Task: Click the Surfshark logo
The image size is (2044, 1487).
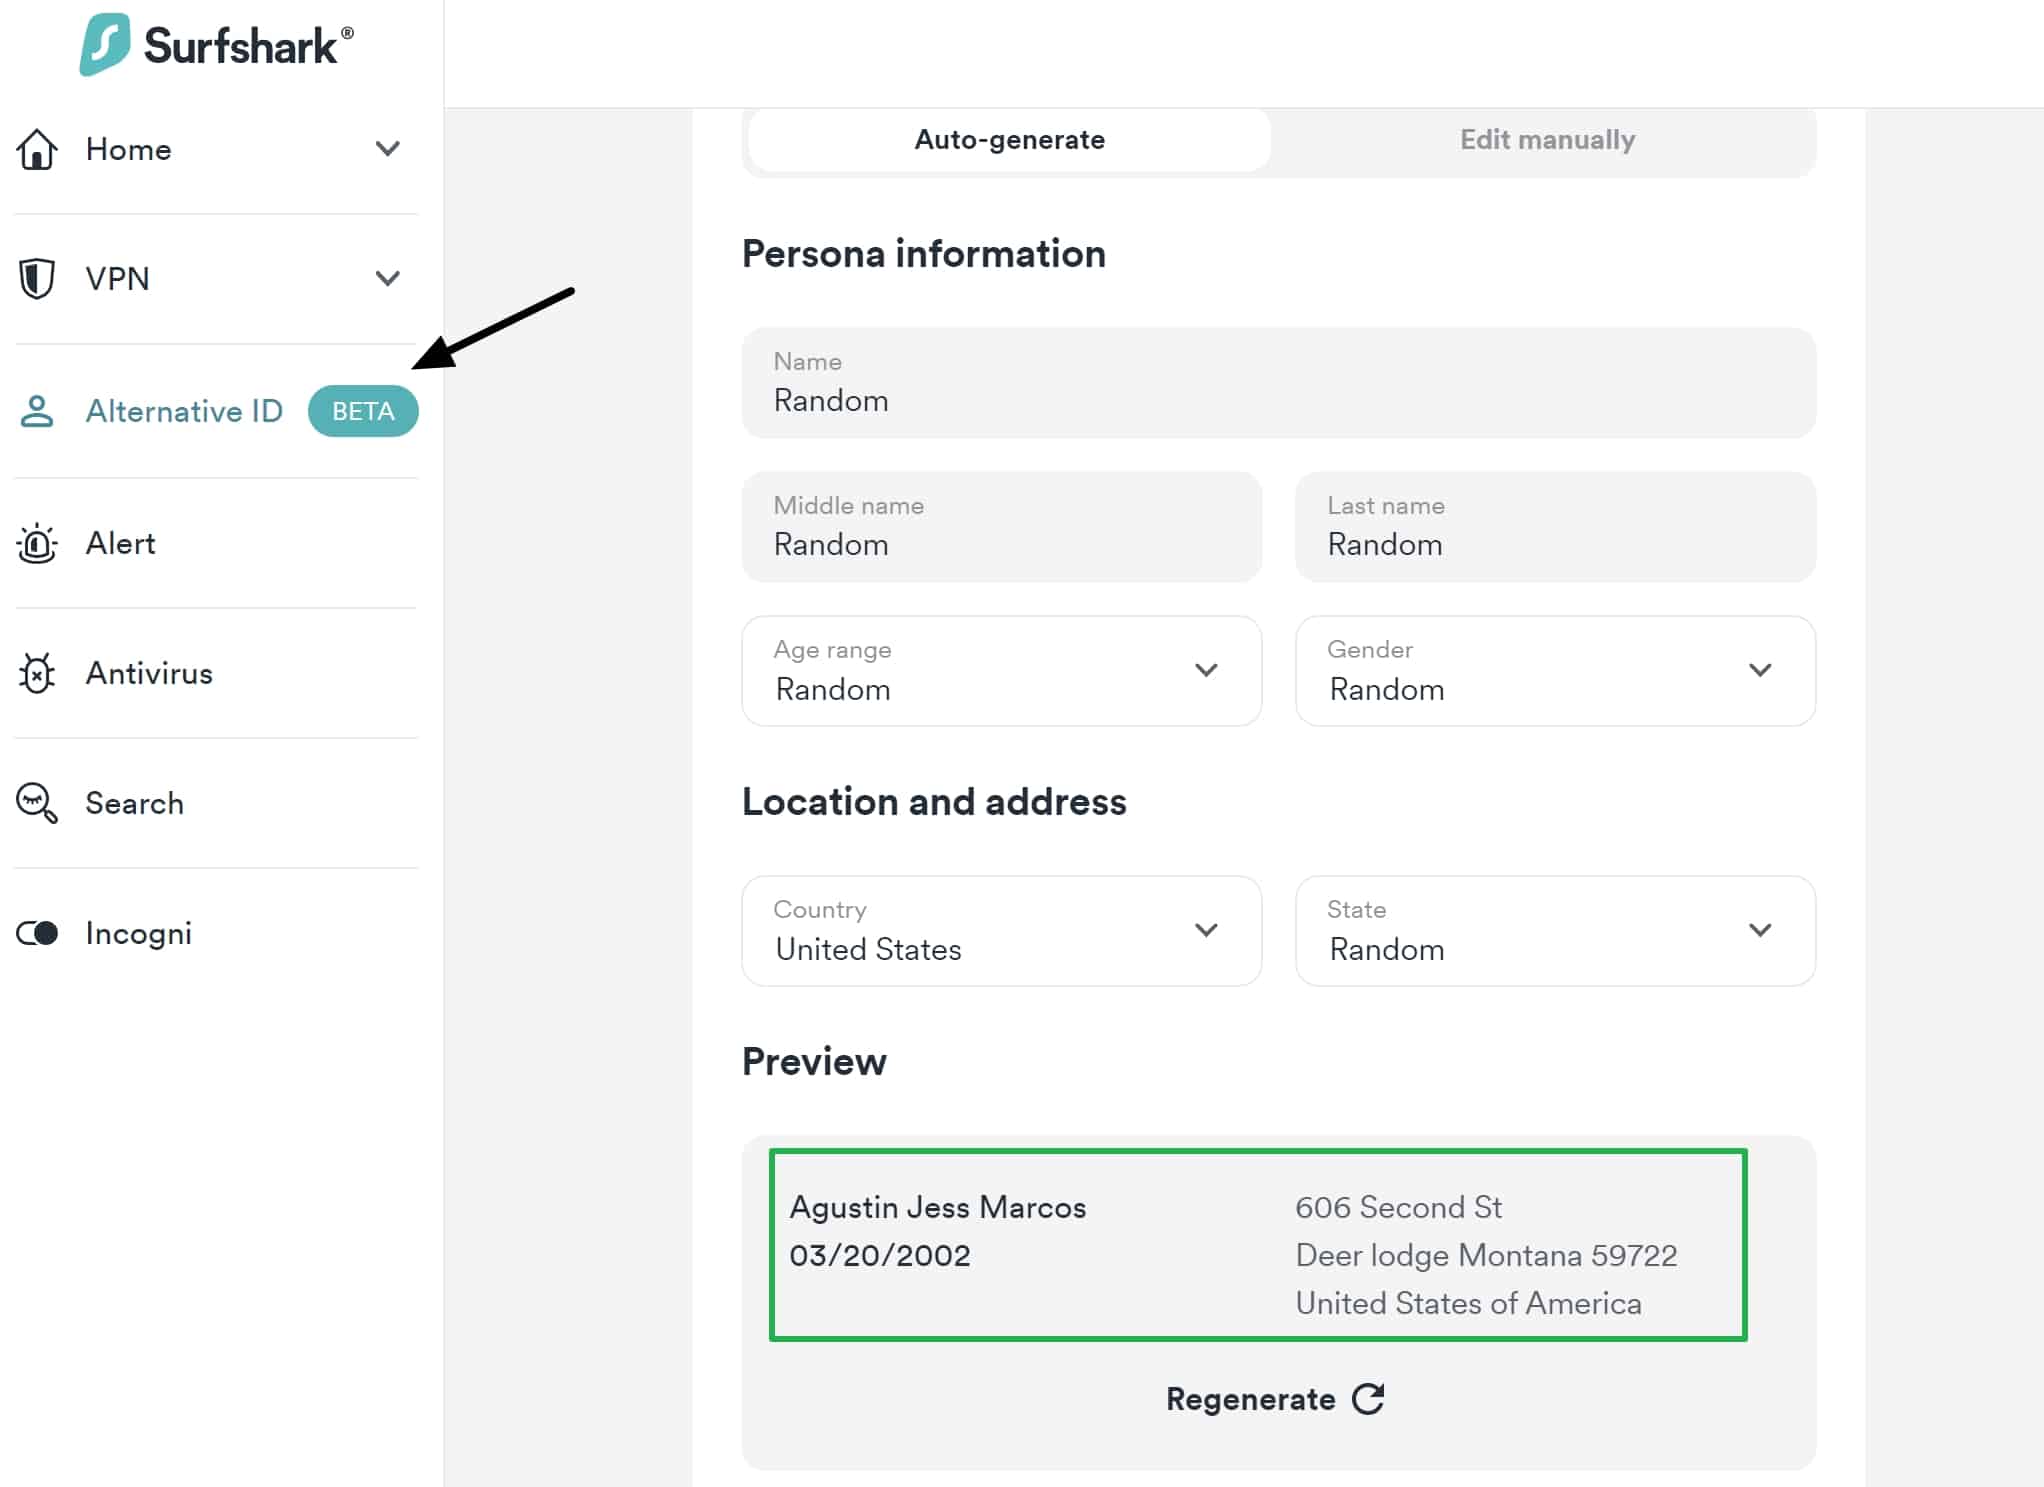Action: coord(217,45)
